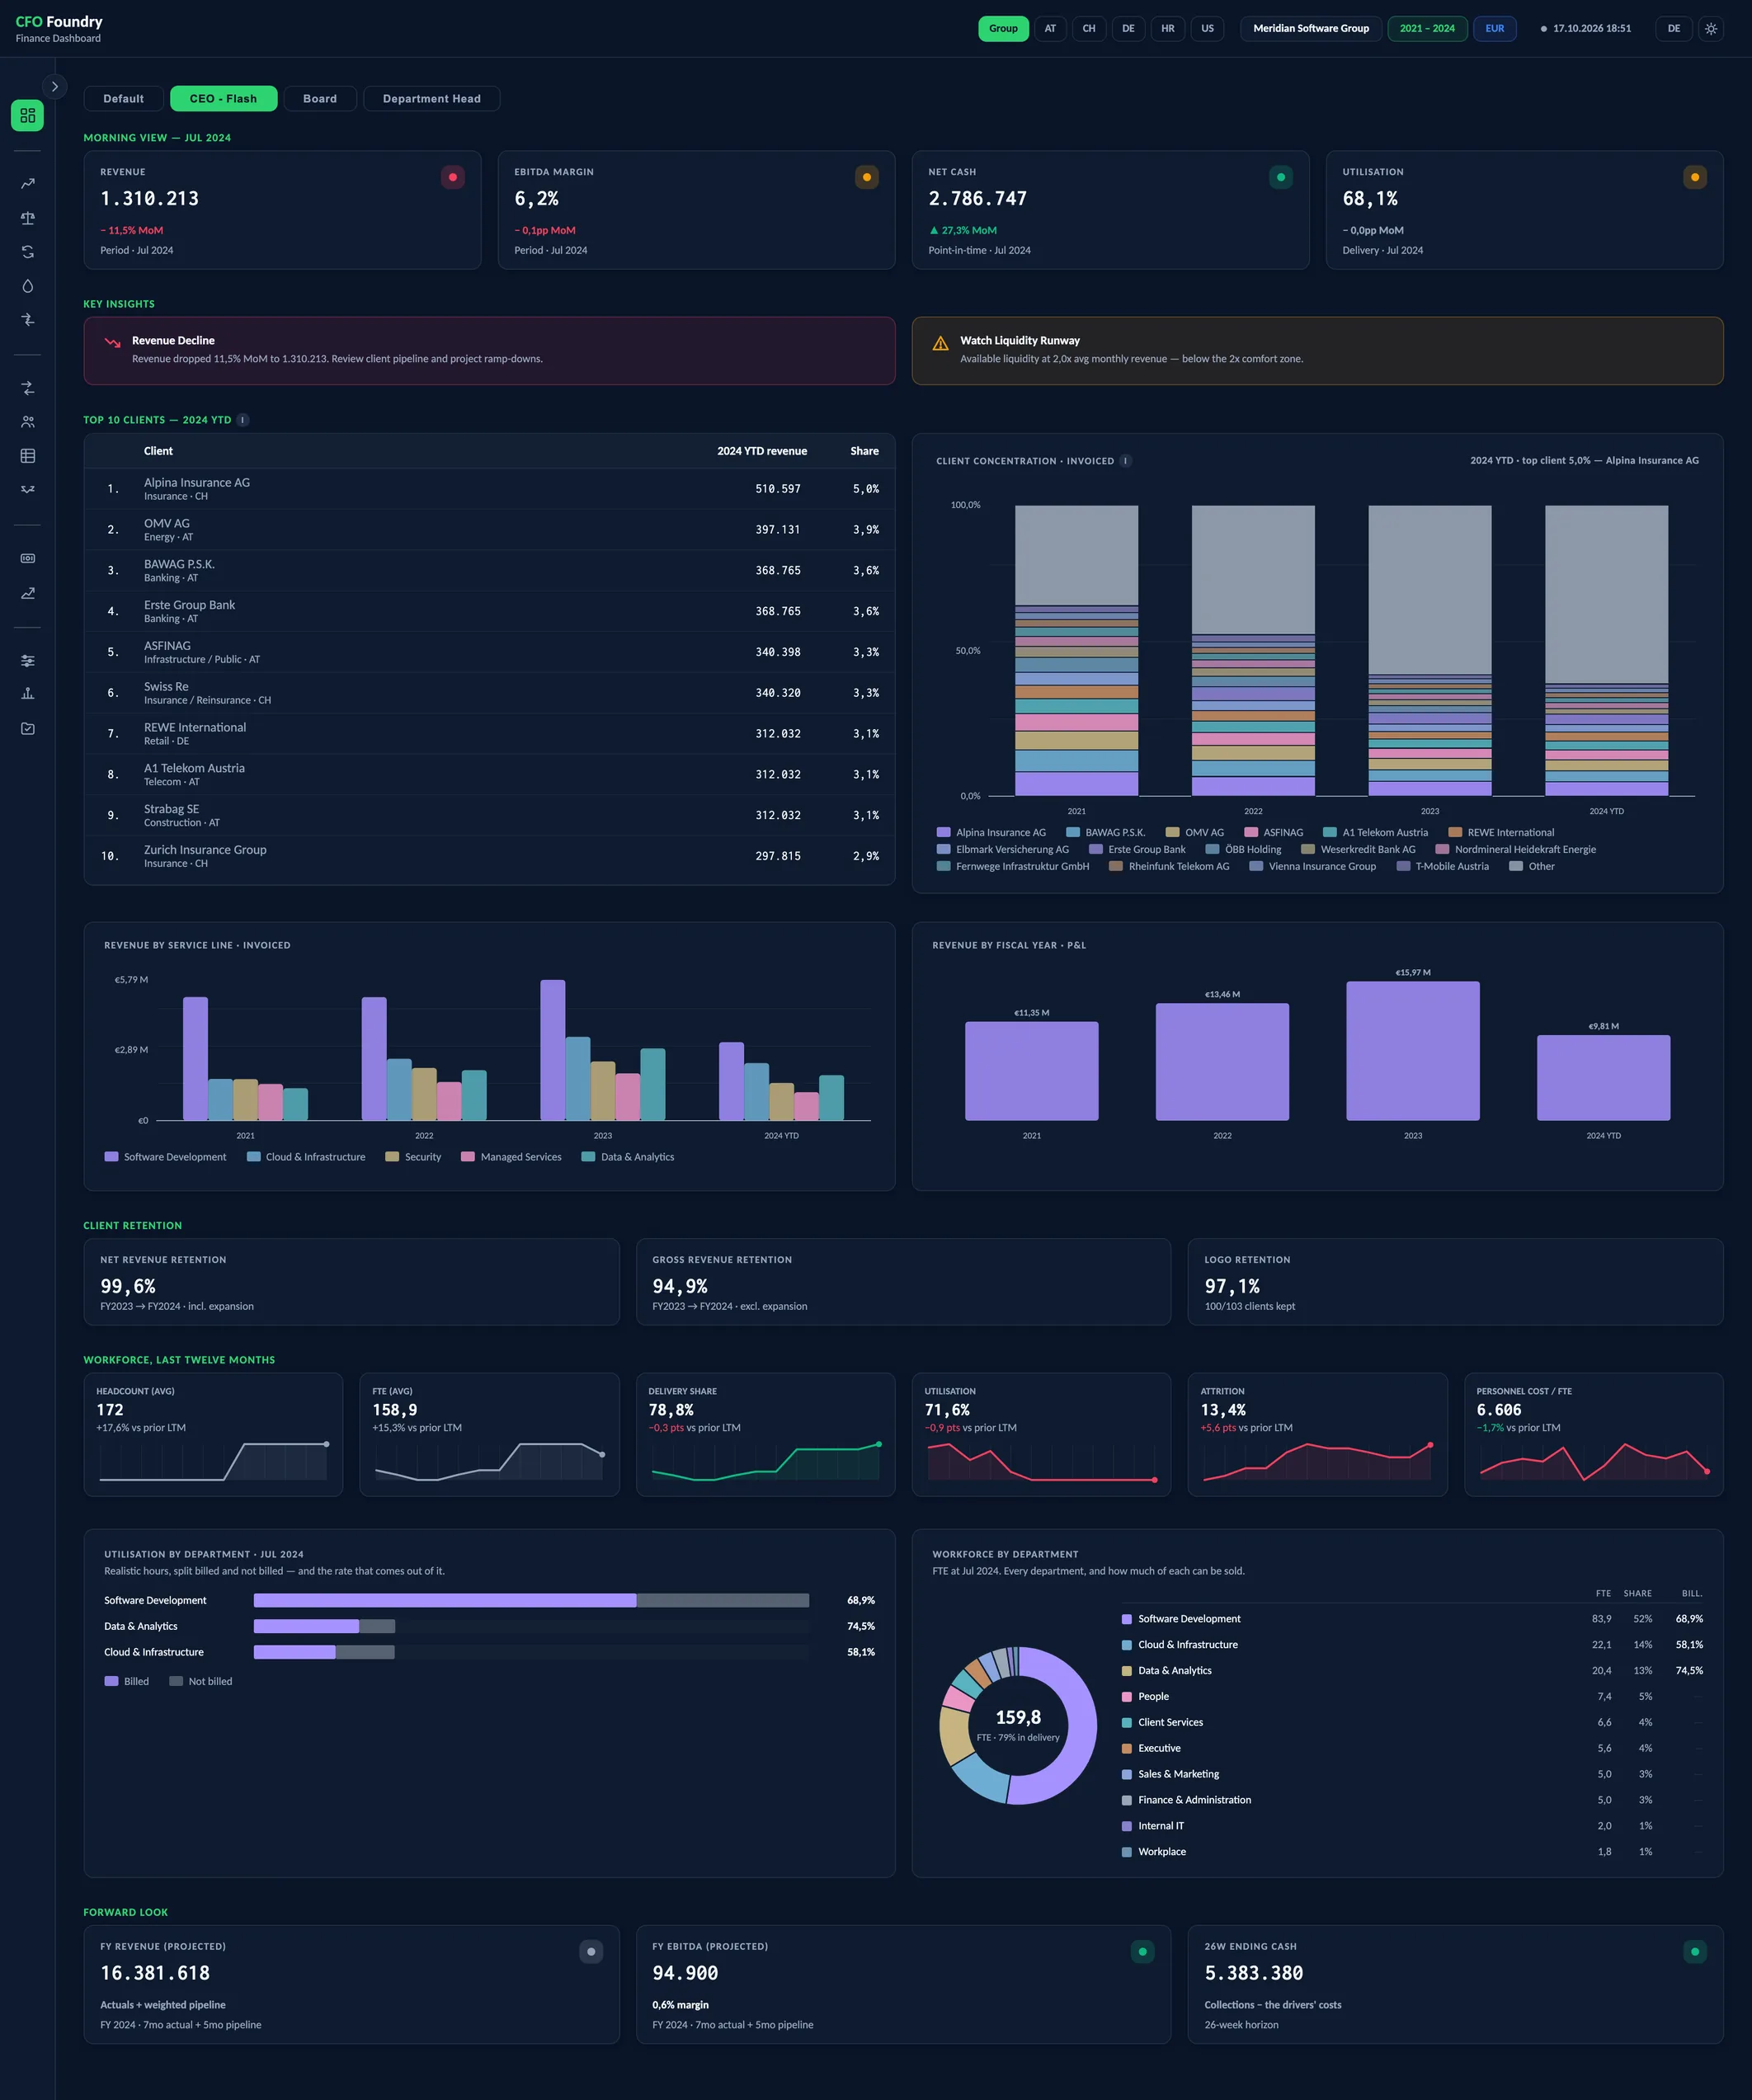Open the sliders settings sidebar icon

point(27,660)
